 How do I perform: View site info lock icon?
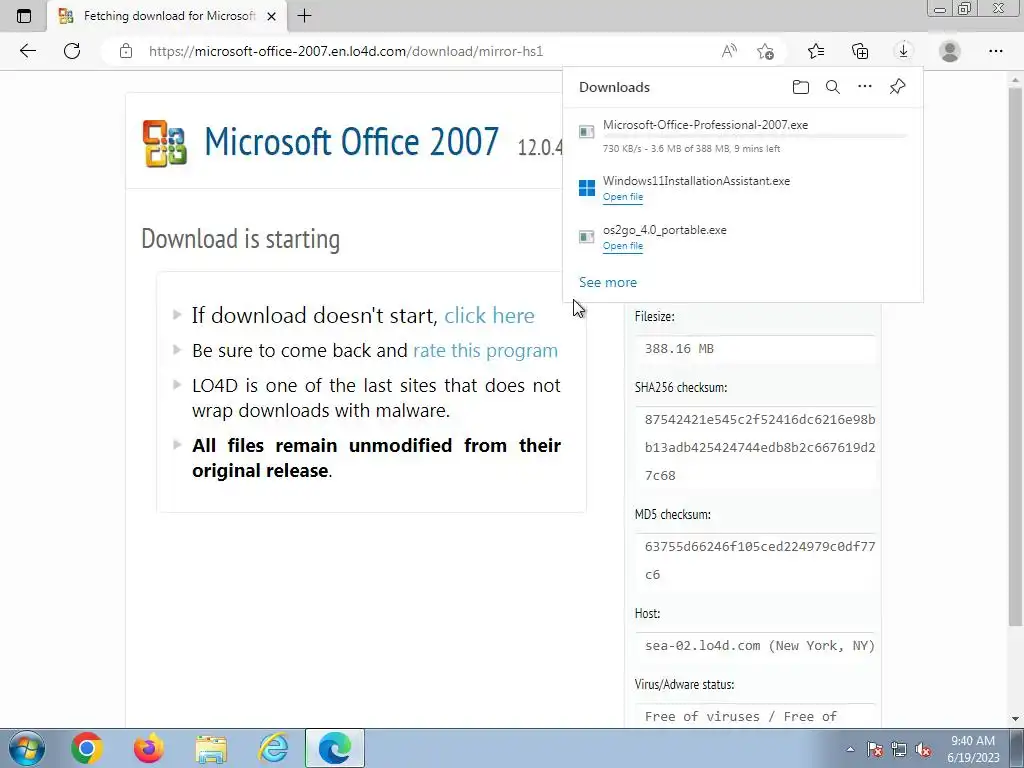pos(126,51)
